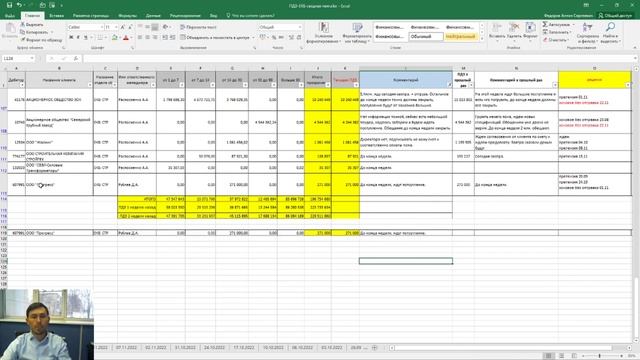Open Conditional Formatting menu

(323, 33)
